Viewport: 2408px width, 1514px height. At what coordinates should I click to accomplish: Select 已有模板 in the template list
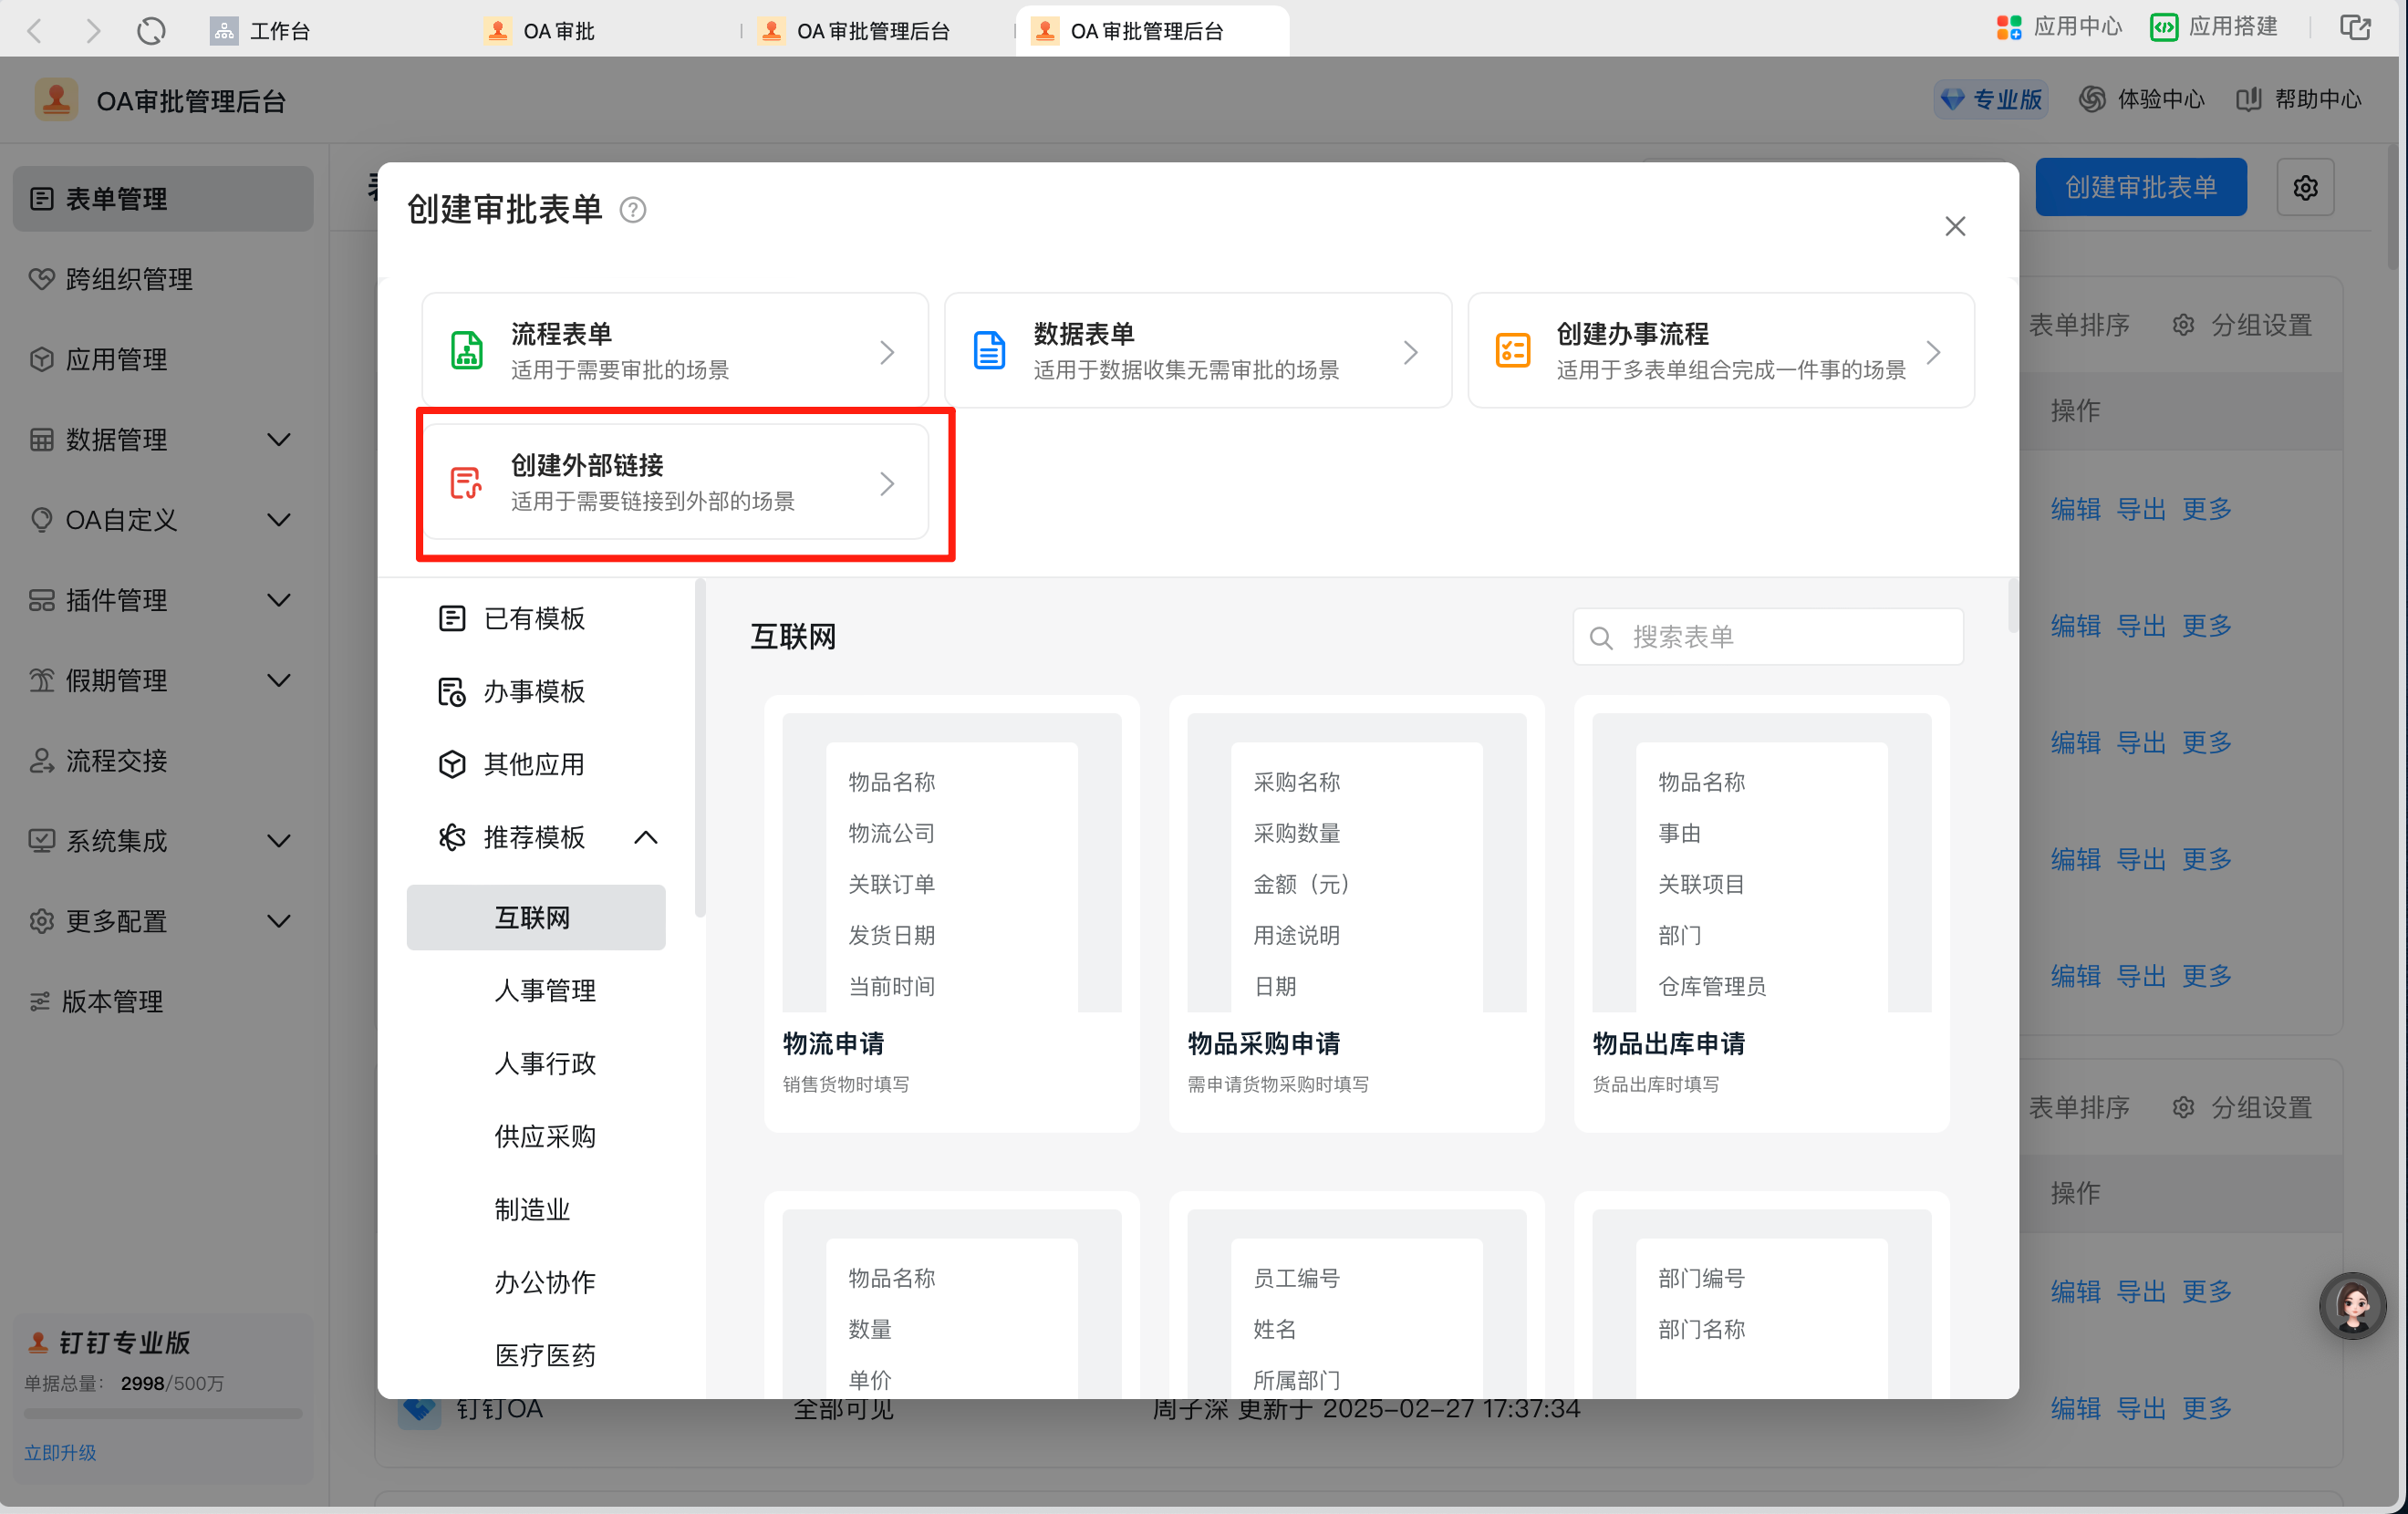536,618
